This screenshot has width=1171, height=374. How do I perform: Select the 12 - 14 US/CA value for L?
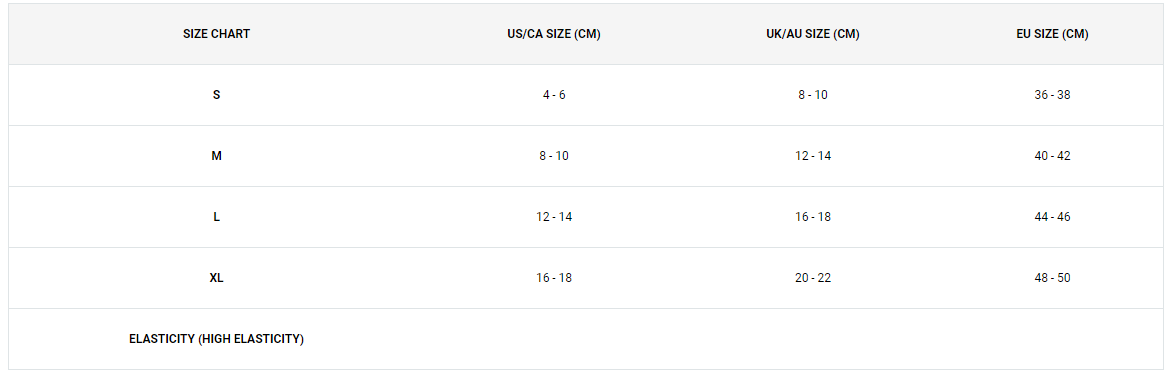554,217
